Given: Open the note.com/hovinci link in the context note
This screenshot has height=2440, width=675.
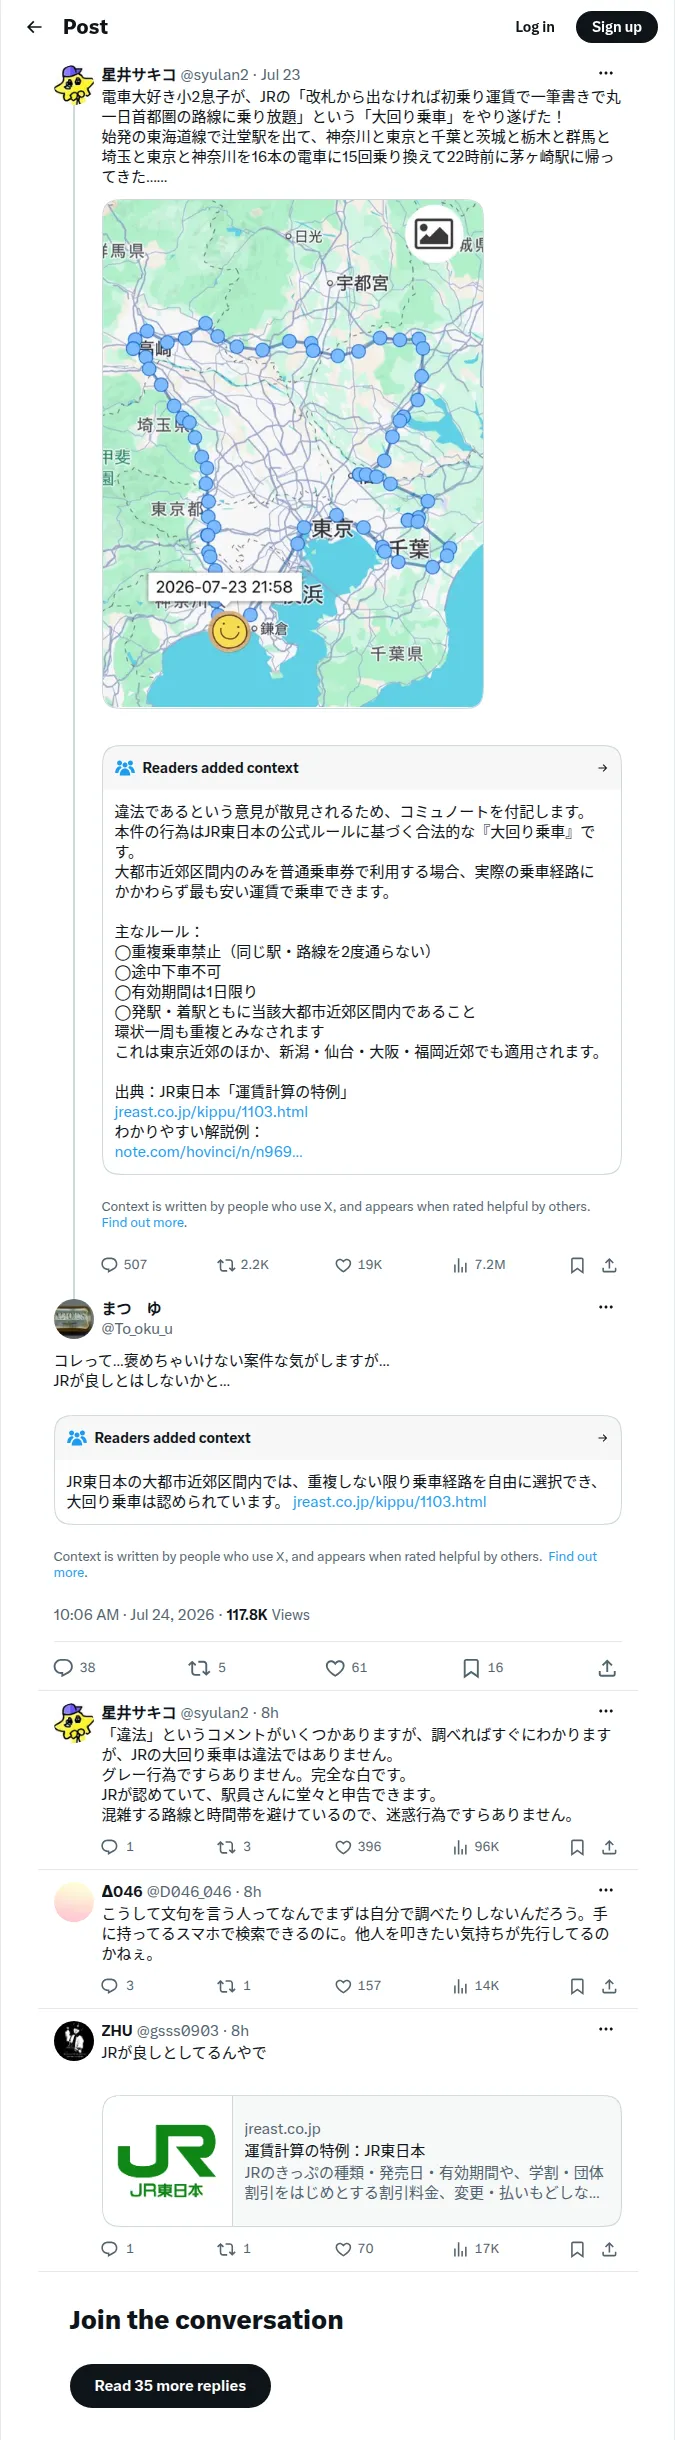Looking at the screenshot, I should [208, 1152].
